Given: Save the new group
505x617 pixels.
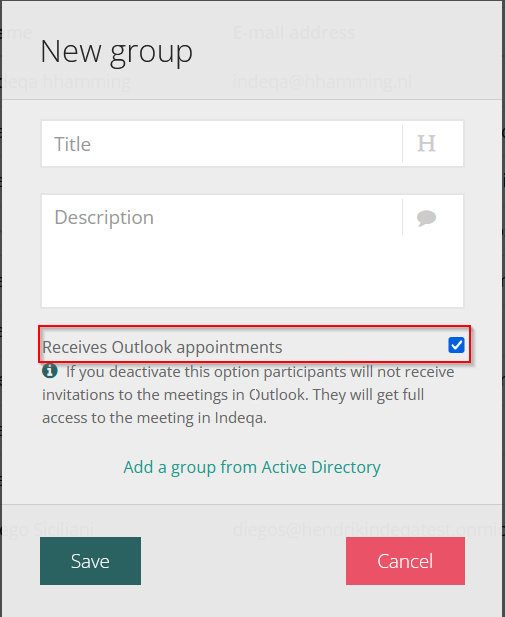Looking at the screenshot, I should pos(90,561).
